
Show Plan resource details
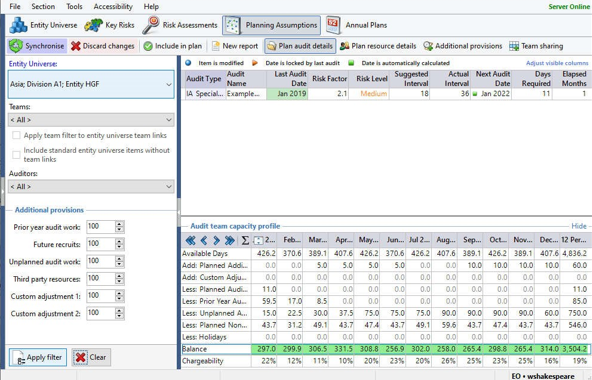click(378, 46)
